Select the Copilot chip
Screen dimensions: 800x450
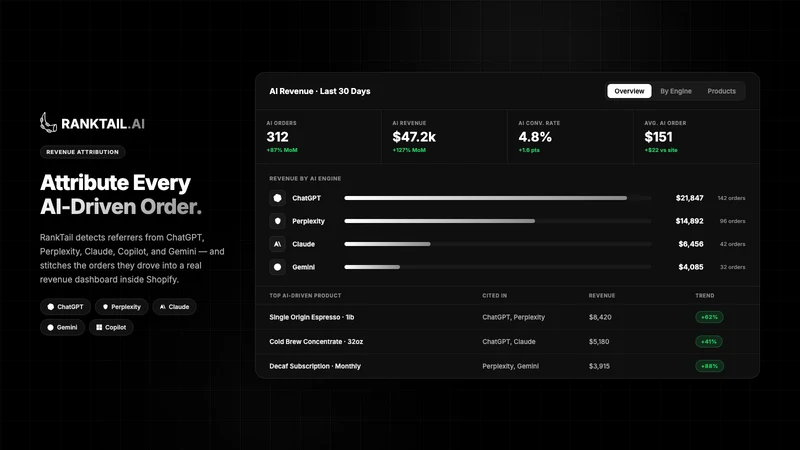[x=111, y=327]
